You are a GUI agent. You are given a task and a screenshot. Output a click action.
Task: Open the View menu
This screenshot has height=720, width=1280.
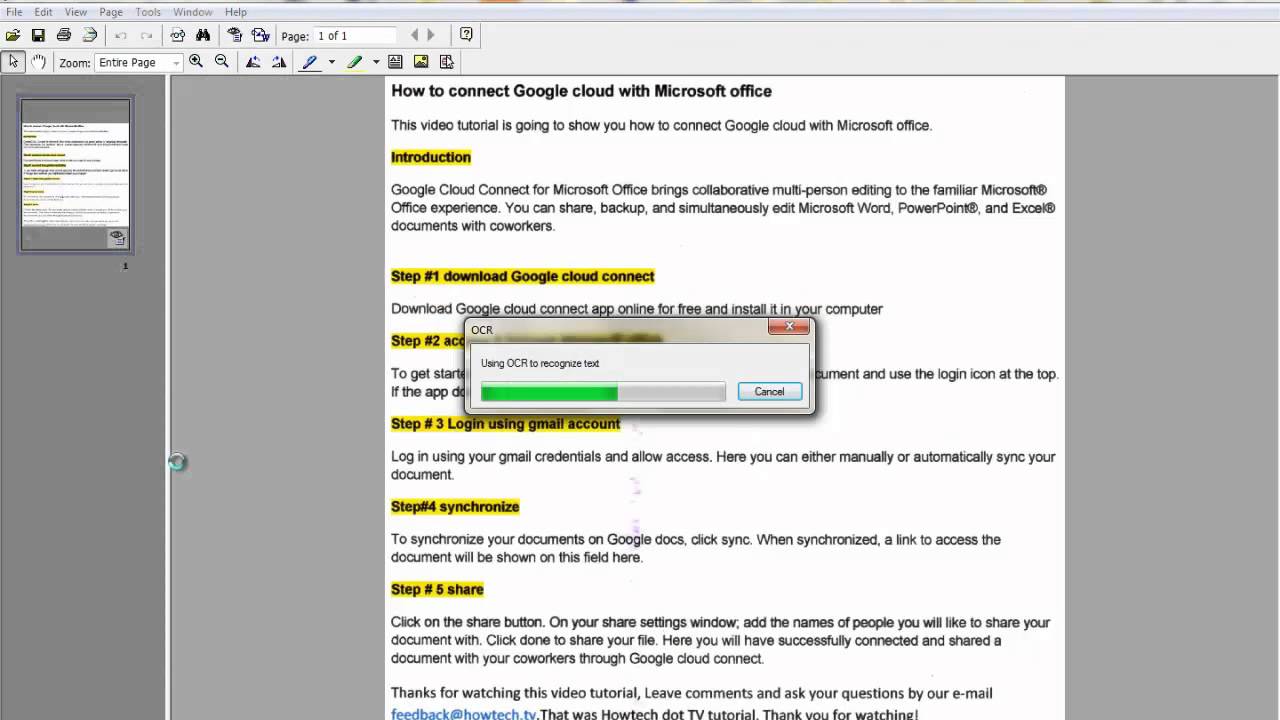(x=76, y=12)
